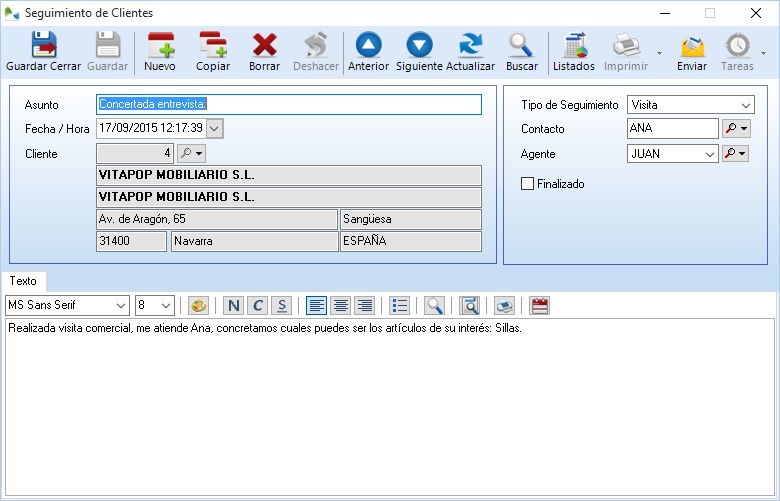Open the Contacto search dropdown button
Viewport: 780px width, 501px height.
736,128
